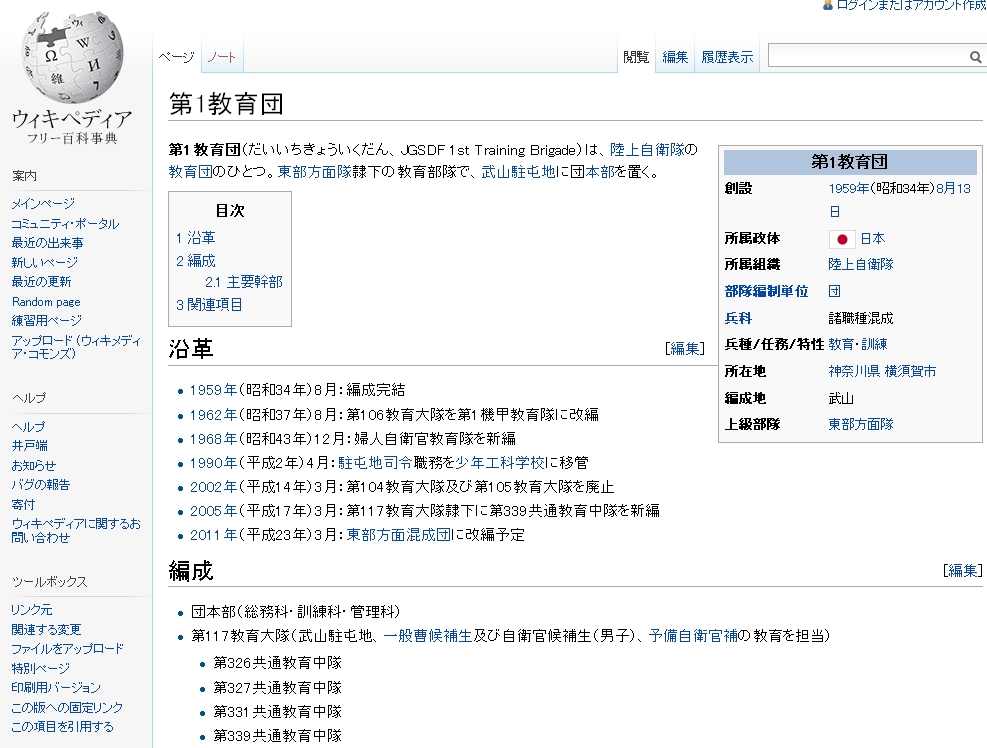Go to メインページ in sidebar
Viewport: 987px width, 748px height.
coord(43,203)
